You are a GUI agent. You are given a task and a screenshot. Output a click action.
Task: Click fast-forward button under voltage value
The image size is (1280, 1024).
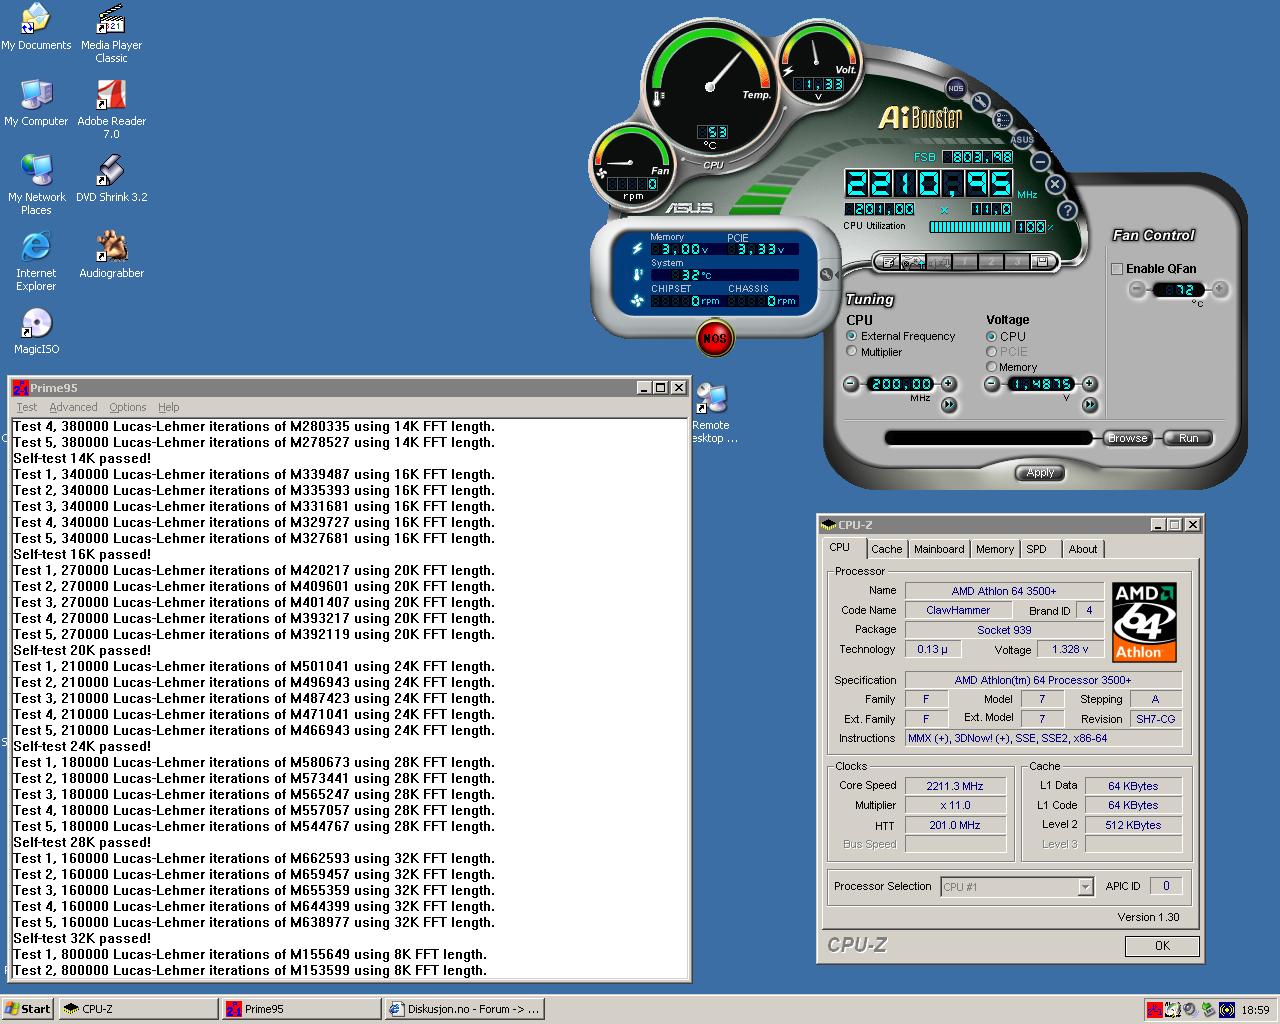click(1089, 404)
